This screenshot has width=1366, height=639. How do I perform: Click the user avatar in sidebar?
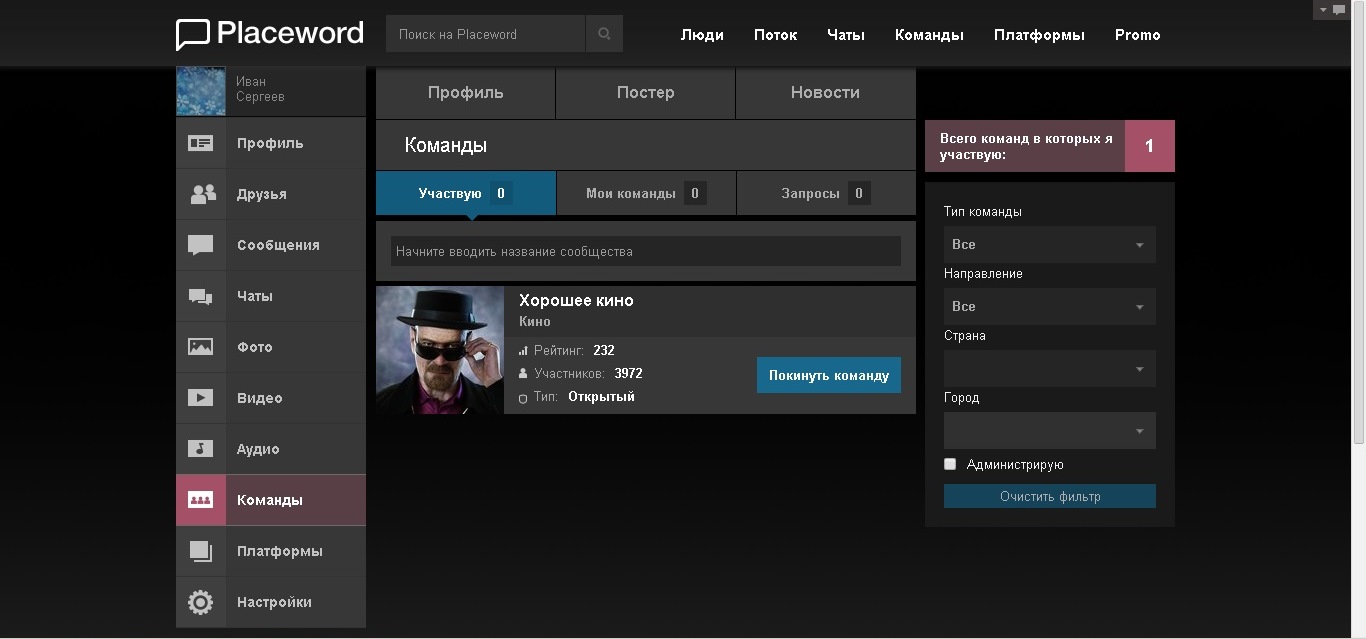[x=201, y=91]
